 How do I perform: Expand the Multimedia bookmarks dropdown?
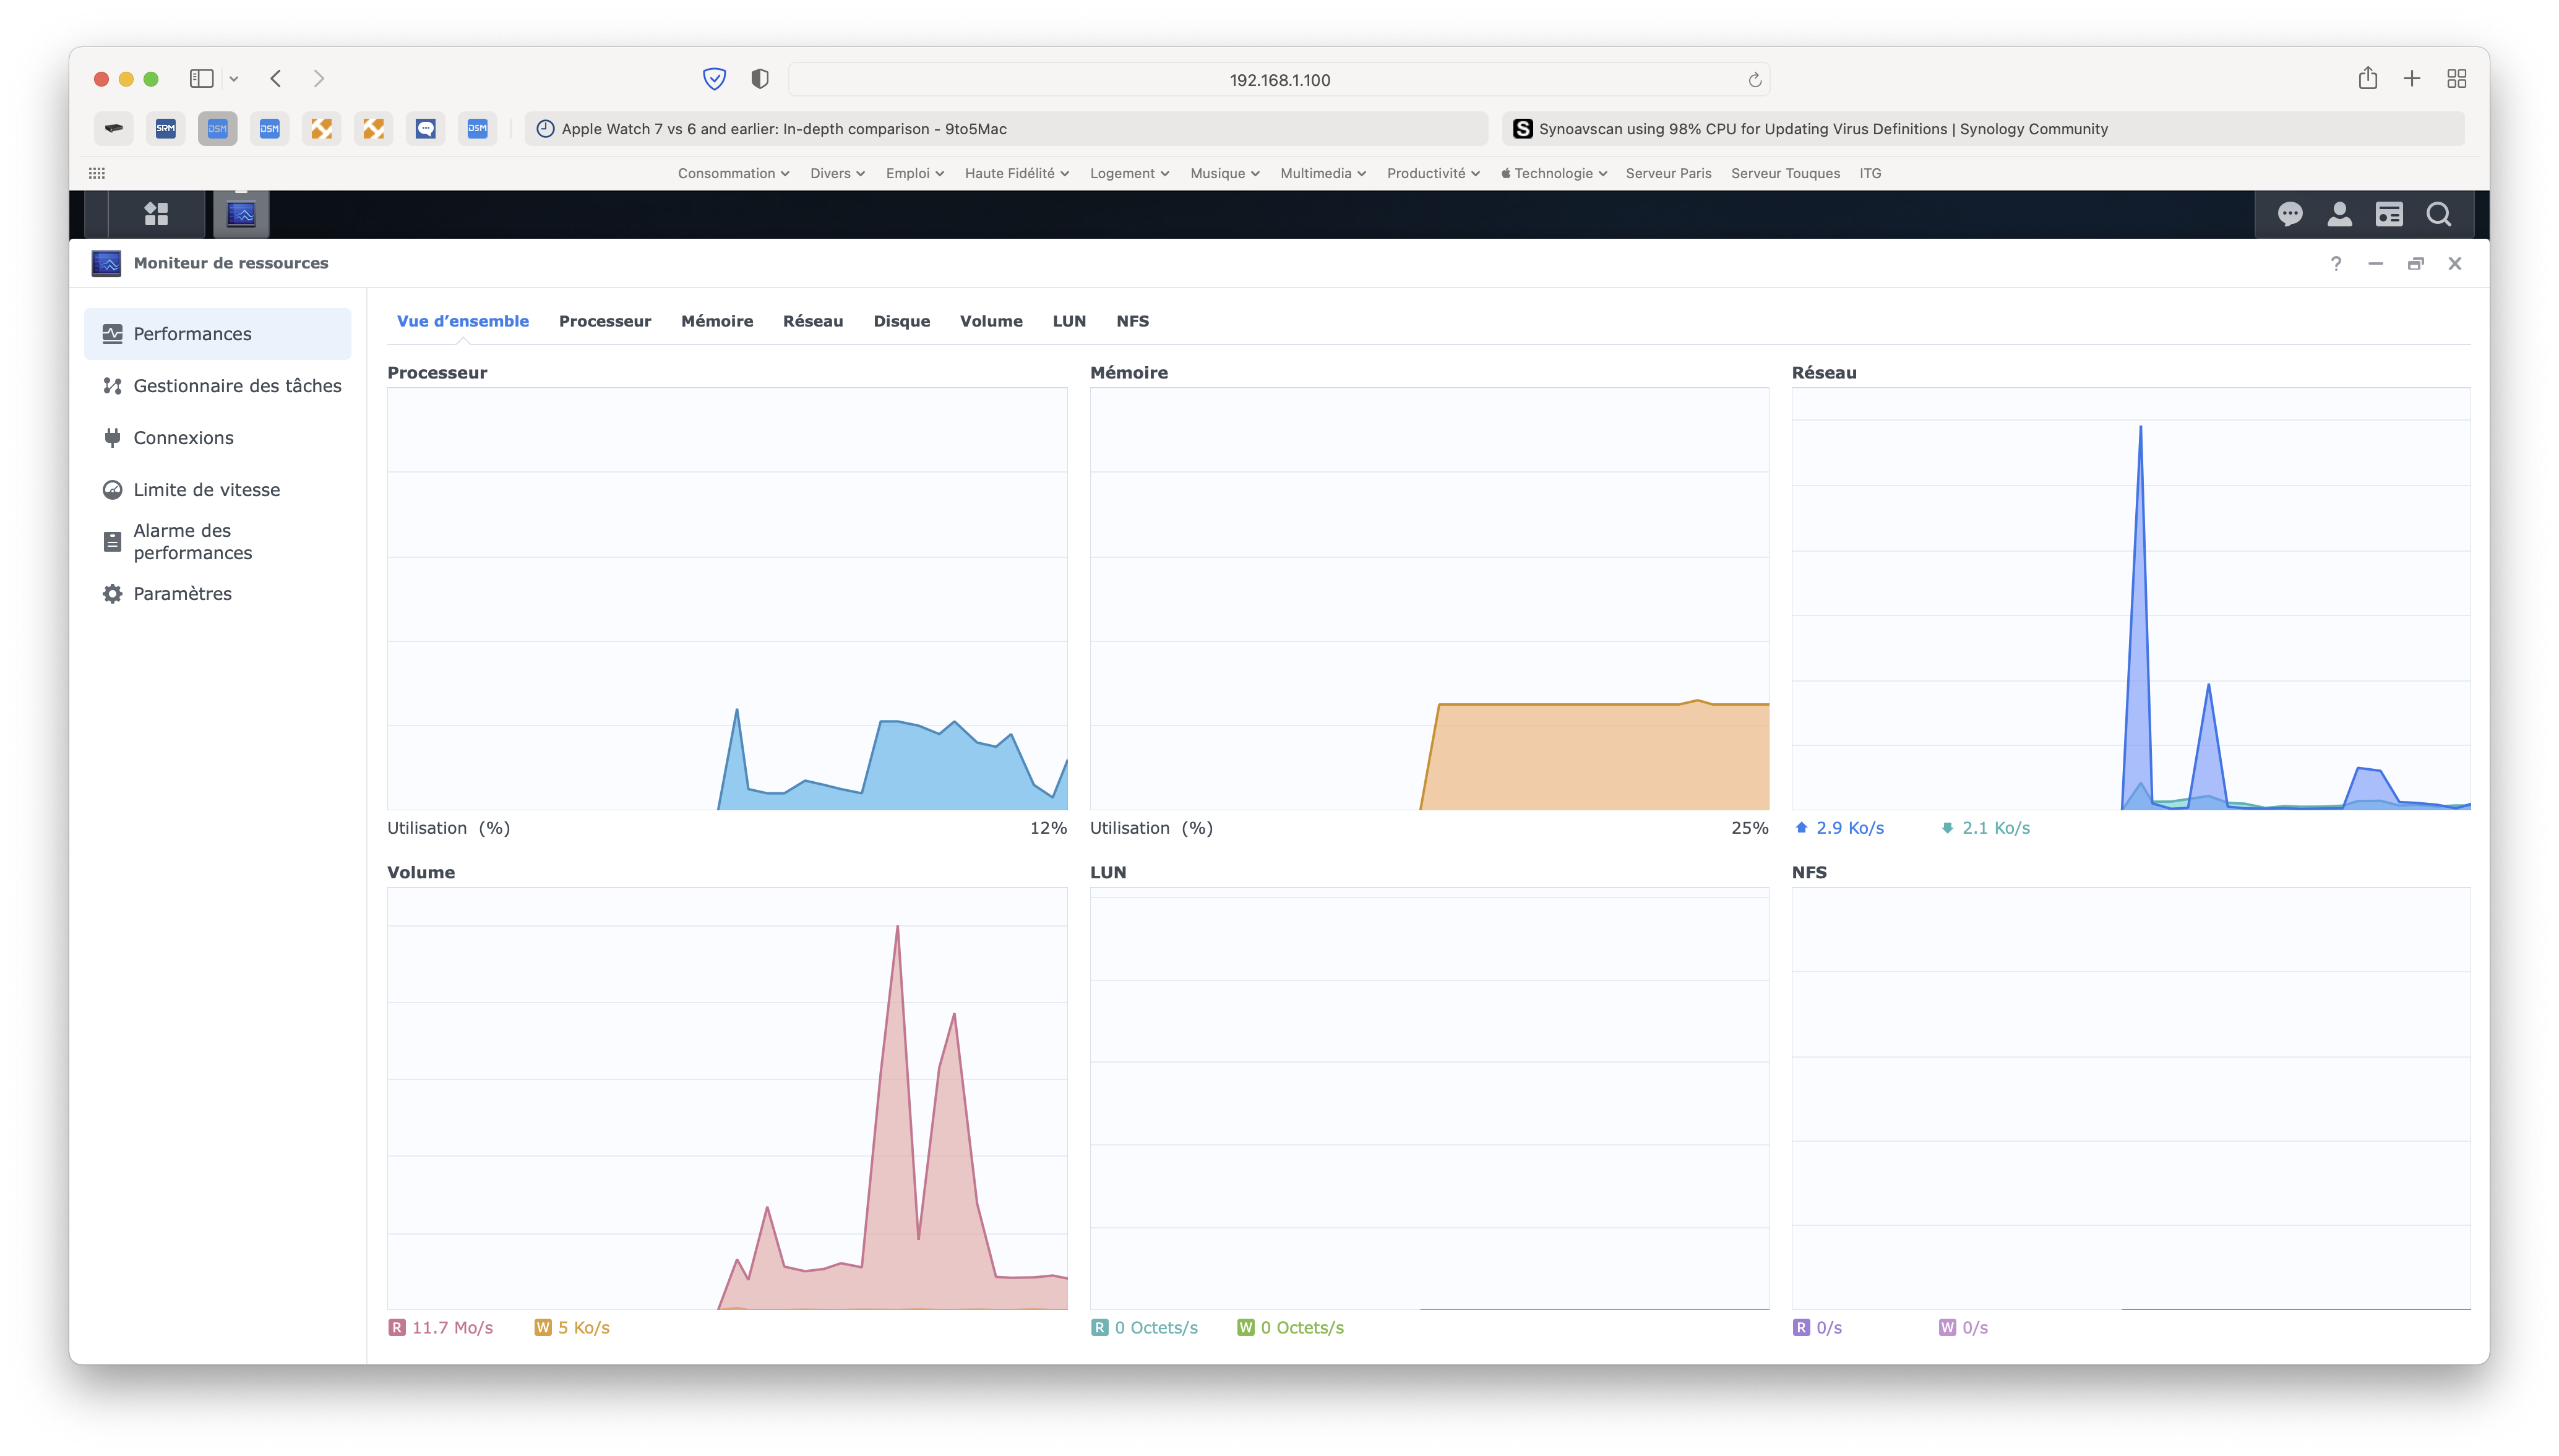pos(1322,173)
